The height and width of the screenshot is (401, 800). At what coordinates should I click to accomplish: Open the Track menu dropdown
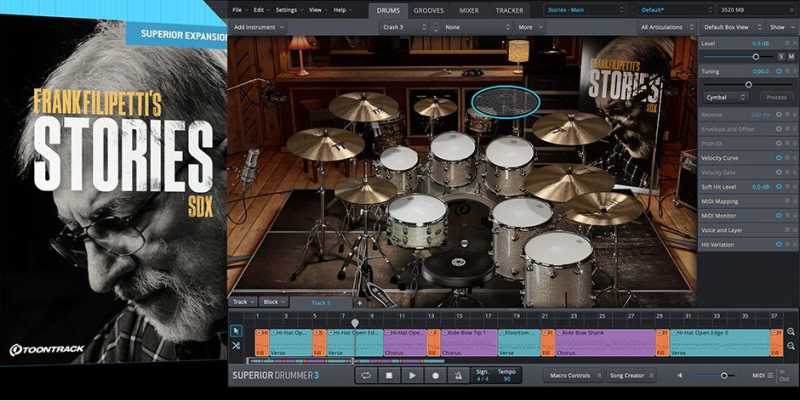pyautogui.click(x=243, y=302)
